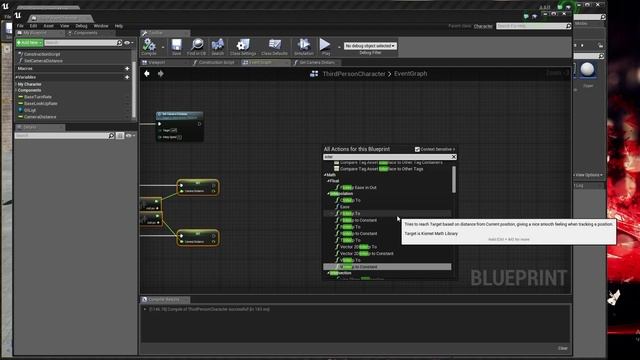The height and width of the screenshot is (360, 640).
Task: Toggle view options eye in My Blueprint panel
Action: pos(127,42)
